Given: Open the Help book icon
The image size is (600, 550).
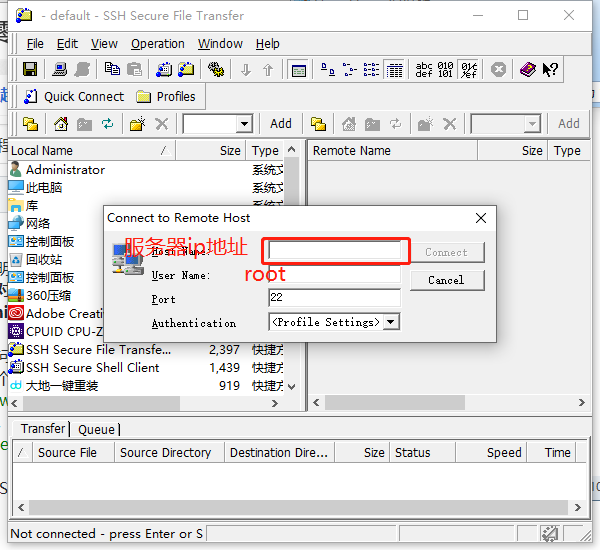Looking at the screenshot, I should [x=528, y=70].
